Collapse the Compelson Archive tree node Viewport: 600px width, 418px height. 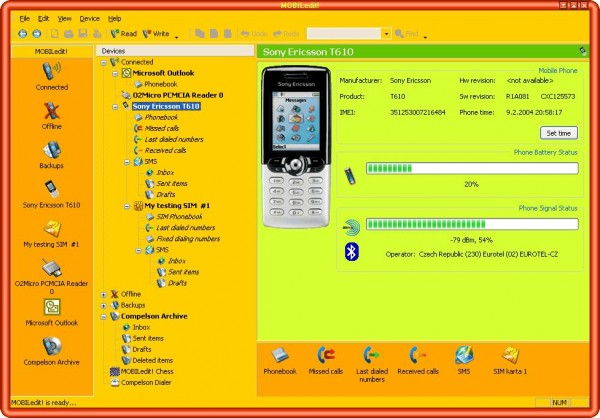[104, 317]
